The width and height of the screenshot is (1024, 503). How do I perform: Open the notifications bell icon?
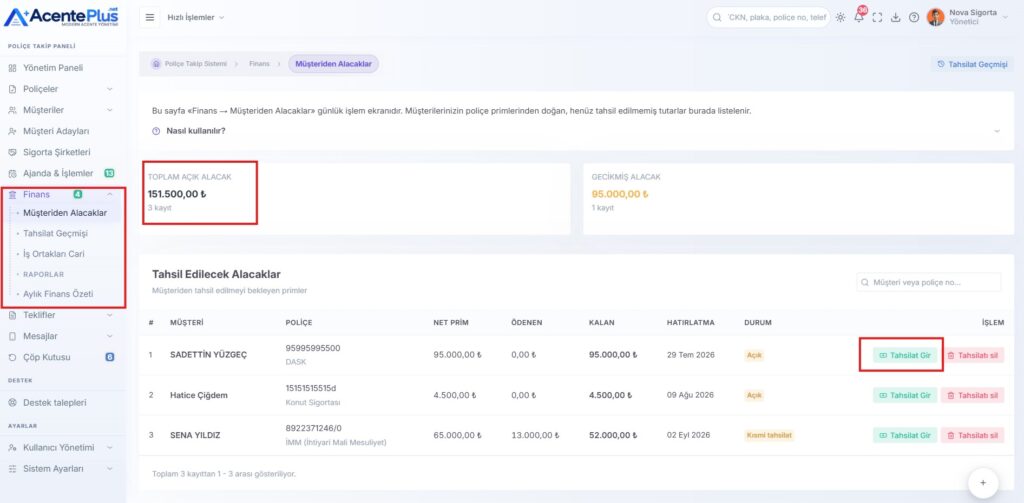pyautogui.click(x=859, y=18)
